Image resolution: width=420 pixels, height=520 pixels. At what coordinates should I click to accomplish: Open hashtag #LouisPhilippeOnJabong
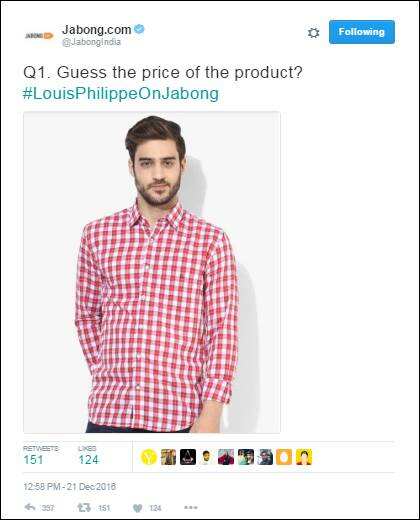pyautogui.click(x=121, y=93)
